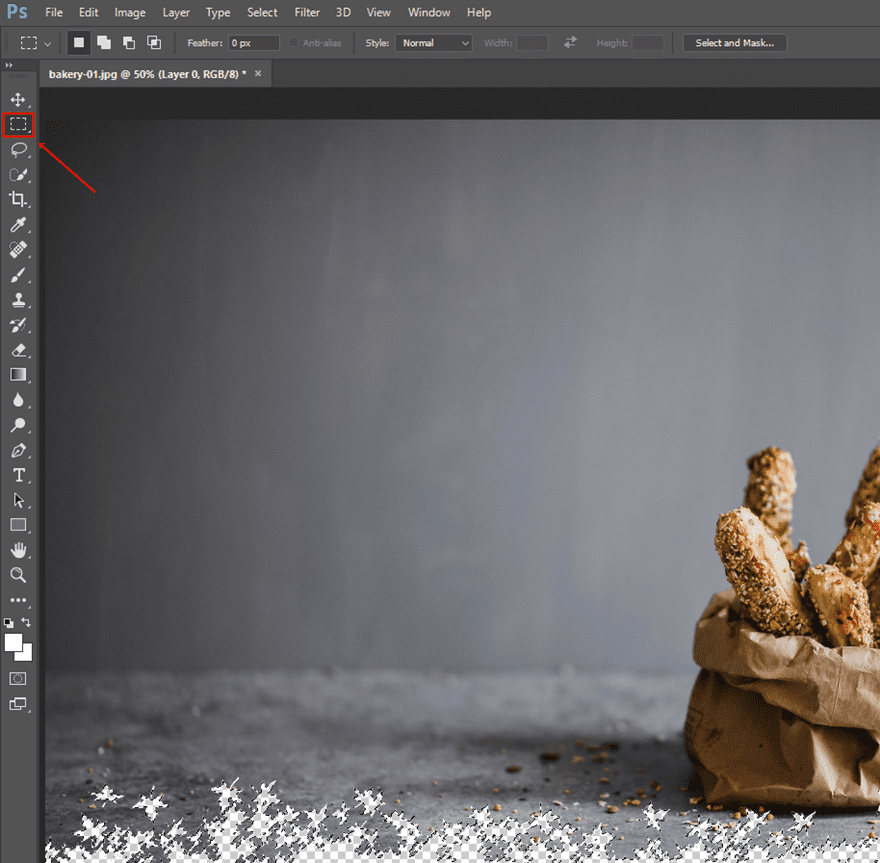Open the Layer menu
This screenshot has width=880, height=863.
(176, 13)
